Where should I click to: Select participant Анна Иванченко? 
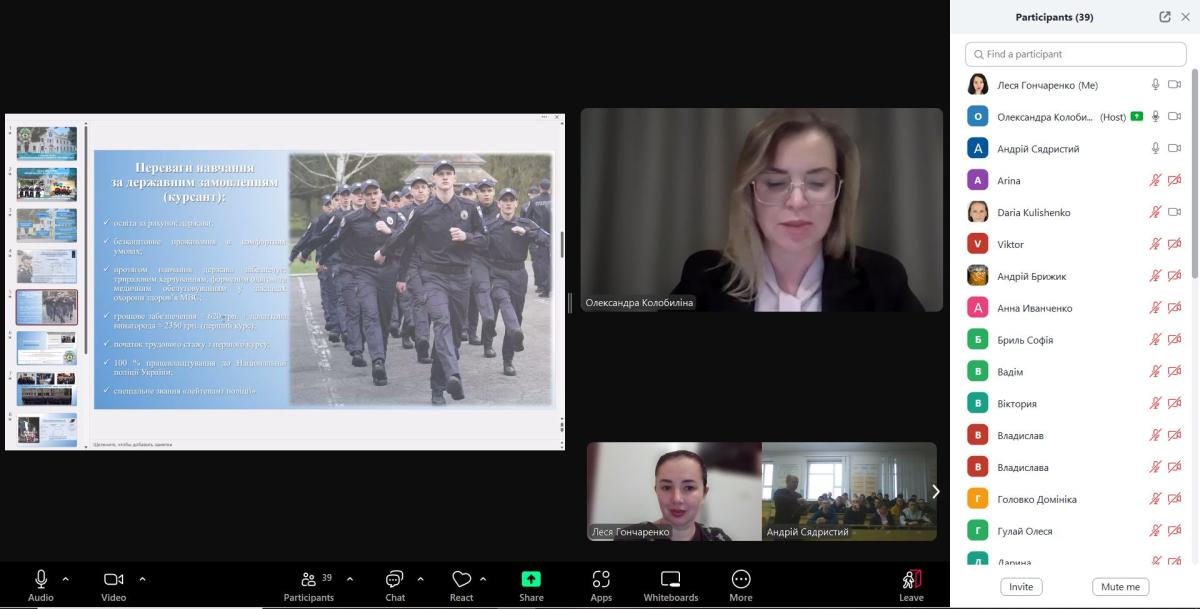click(1075, 308)
